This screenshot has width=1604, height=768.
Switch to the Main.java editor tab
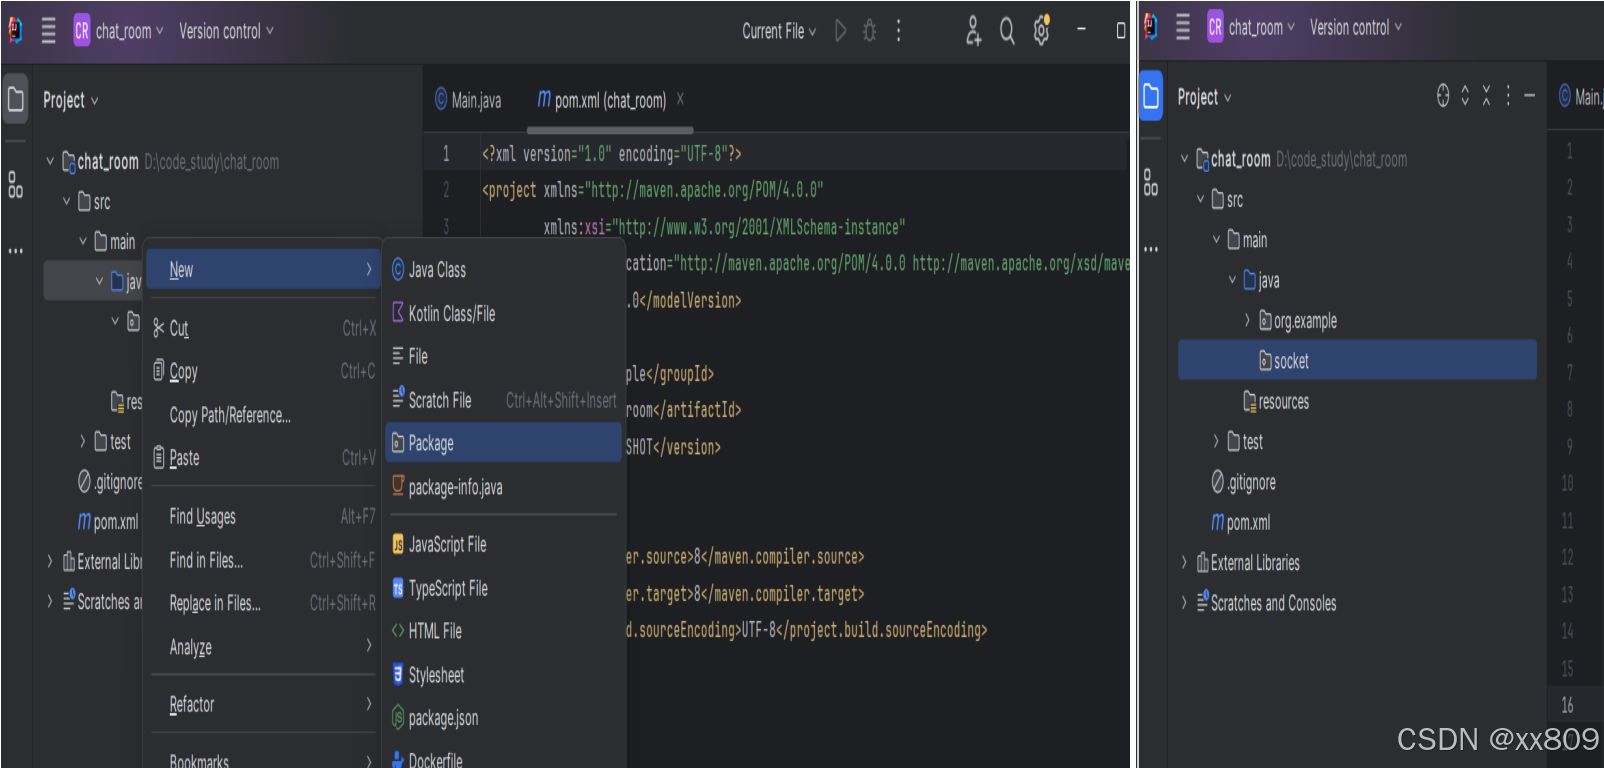(x=468, y=100)
